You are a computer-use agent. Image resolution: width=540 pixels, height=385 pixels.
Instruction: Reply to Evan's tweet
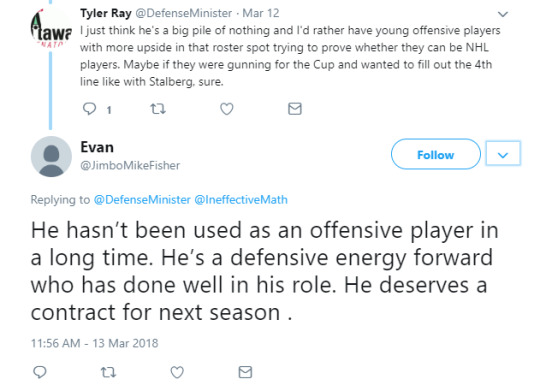click(x=40, y=372)
